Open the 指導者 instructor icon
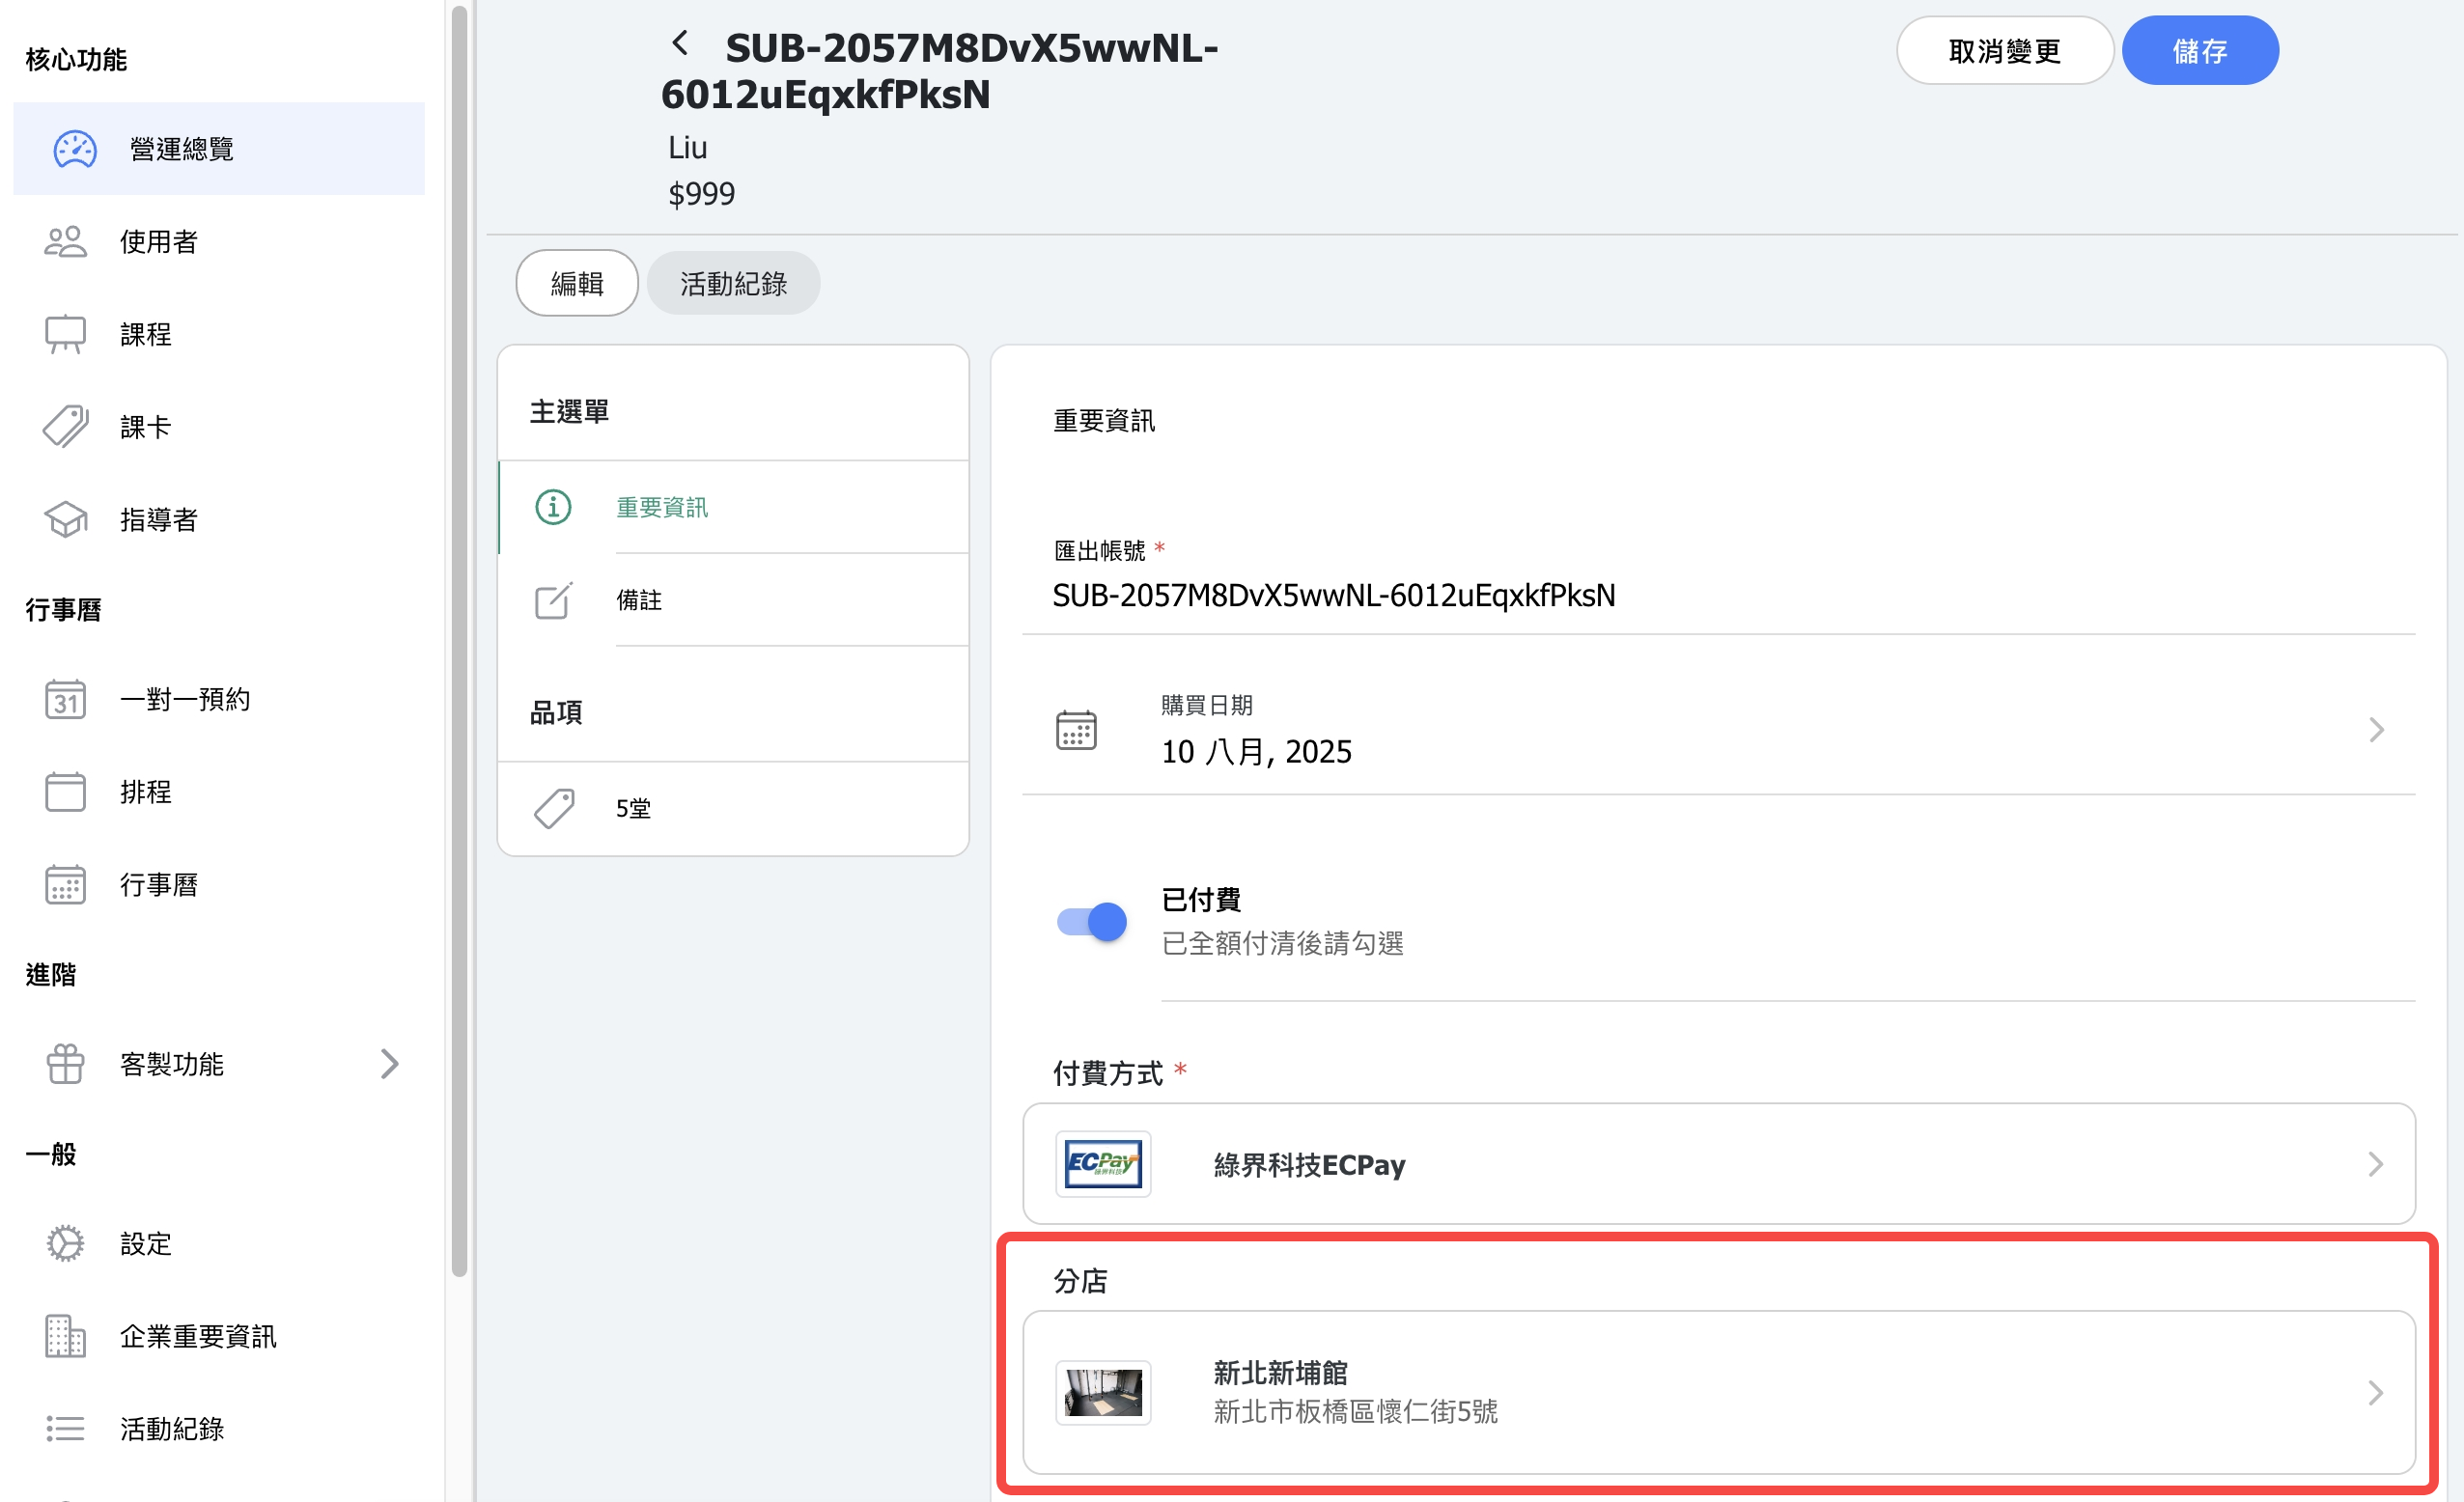The image size is (2464, 1502). click(65, 519)
